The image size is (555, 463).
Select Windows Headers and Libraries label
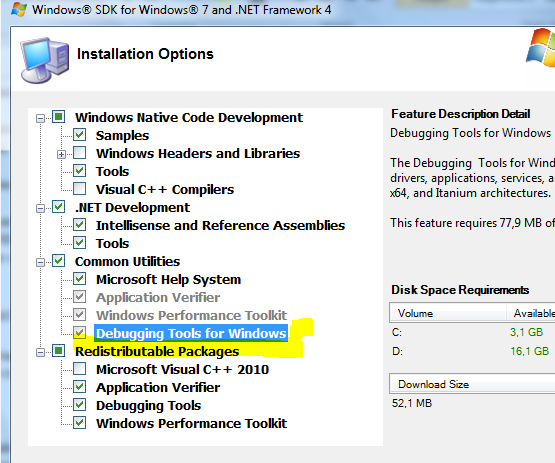pyautogui.click(x=198, y=154)
